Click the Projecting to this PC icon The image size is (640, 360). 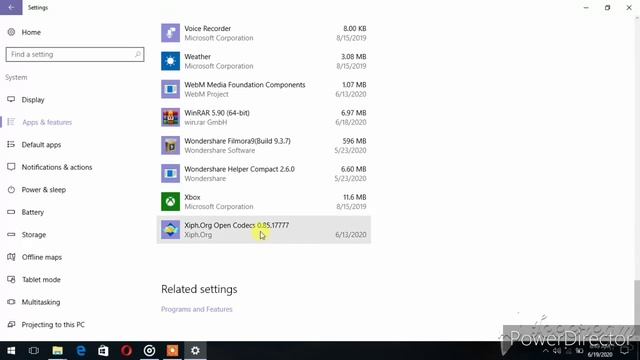point(11,324)
